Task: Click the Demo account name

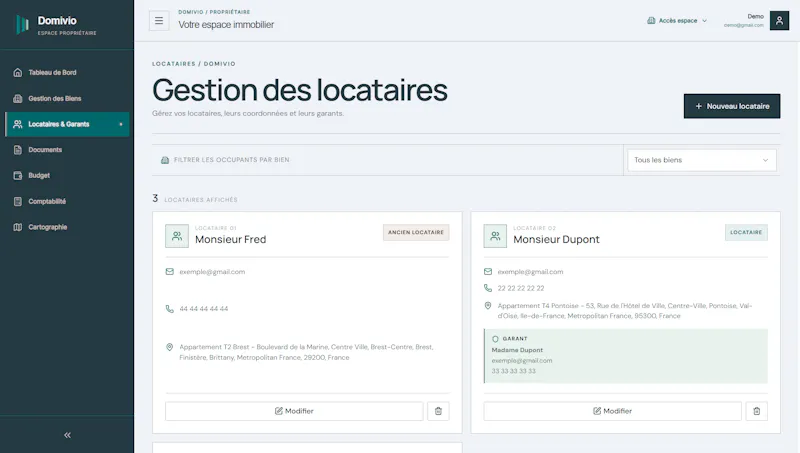Action: tap(756, 16)
